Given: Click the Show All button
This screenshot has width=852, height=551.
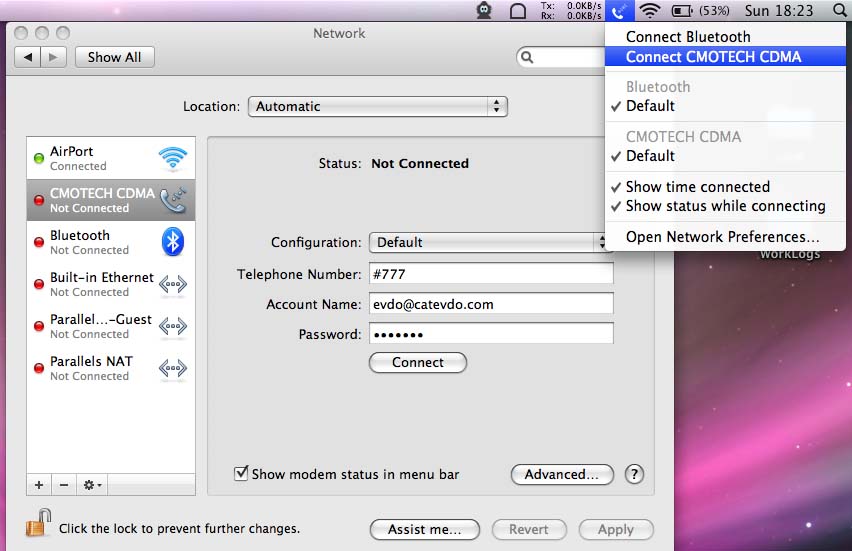Looking at the screenshot, I should (x=115, y=57).
